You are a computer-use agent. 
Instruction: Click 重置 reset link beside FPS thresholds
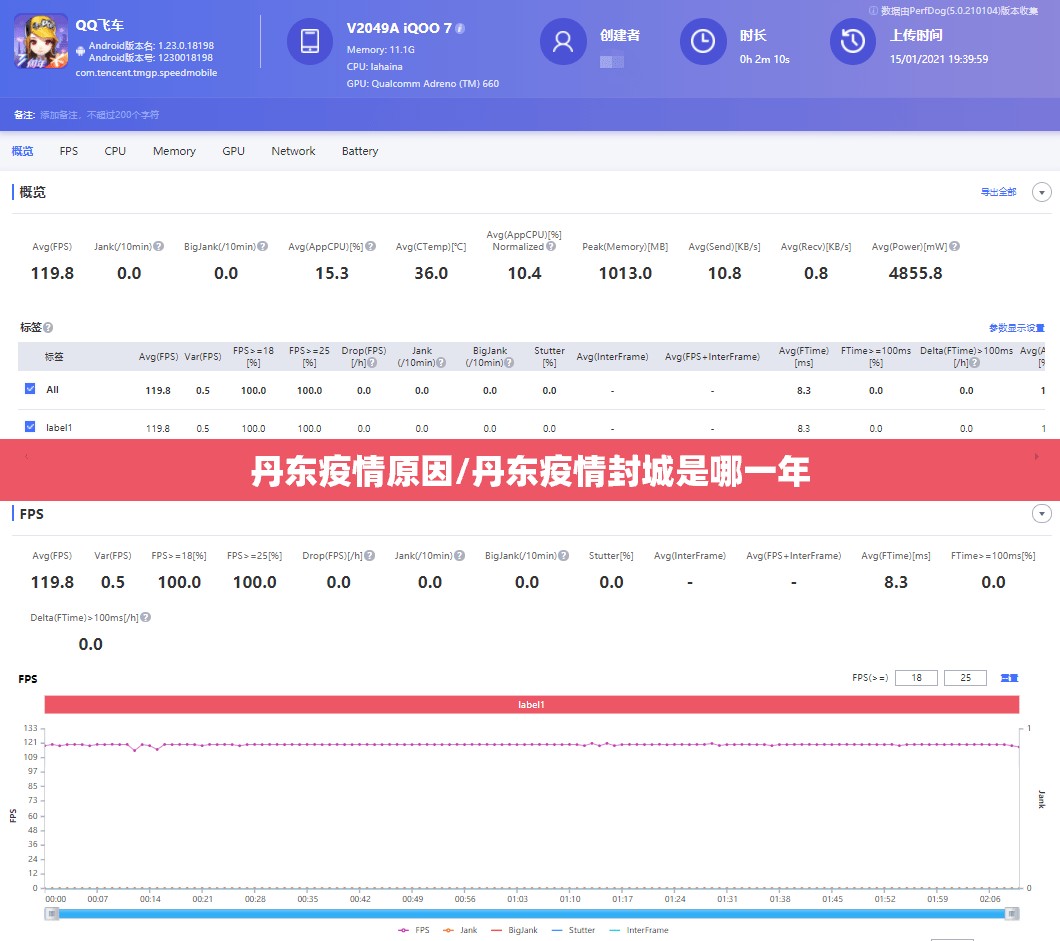1009,677
